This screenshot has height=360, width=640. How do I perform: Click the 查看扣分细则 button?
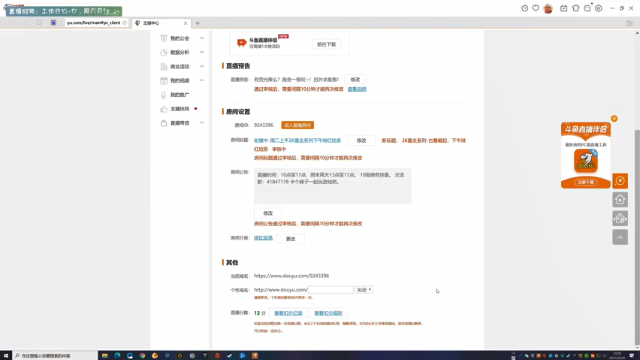pyautogui.click(x=328, y=313)
